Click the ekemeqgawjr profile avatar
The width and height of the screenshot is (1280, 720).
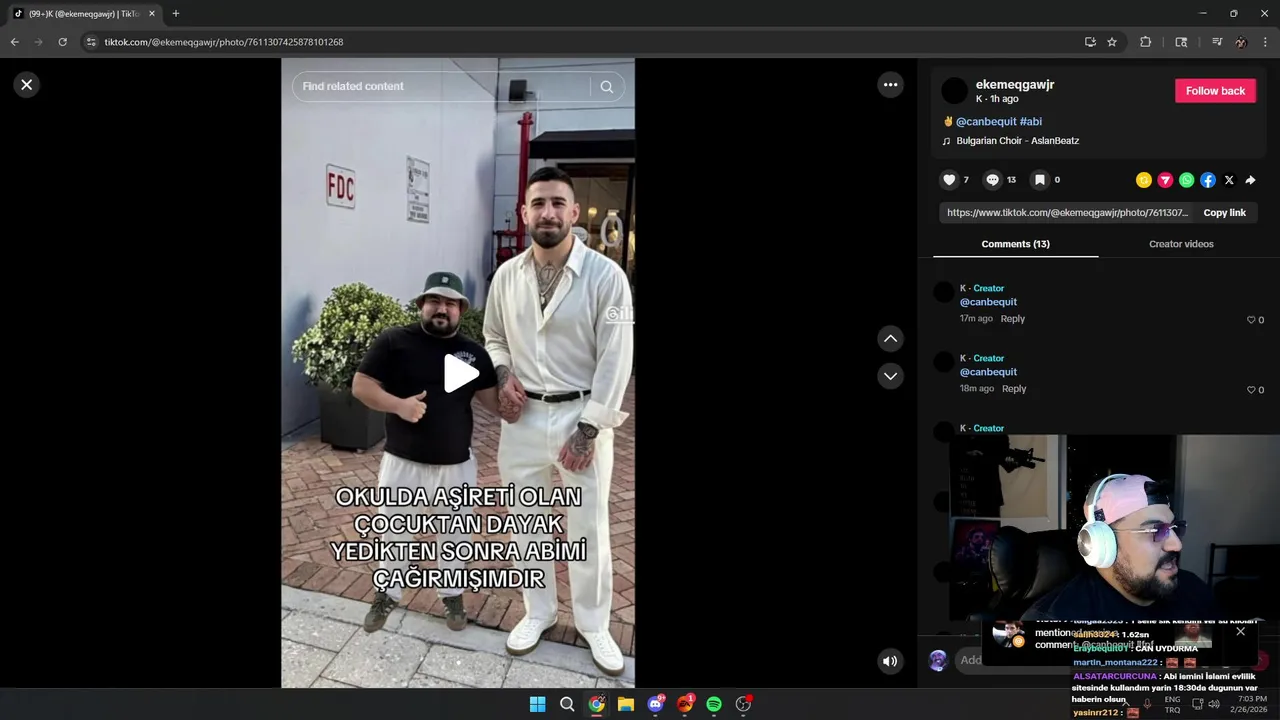955,91
